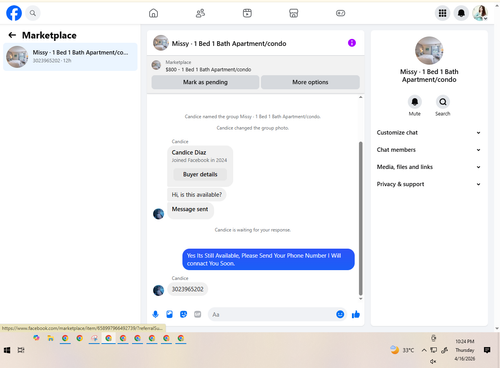Click chat scrollbar thumb
Viewport: 500px width, 368px height.
click(360, 218)
